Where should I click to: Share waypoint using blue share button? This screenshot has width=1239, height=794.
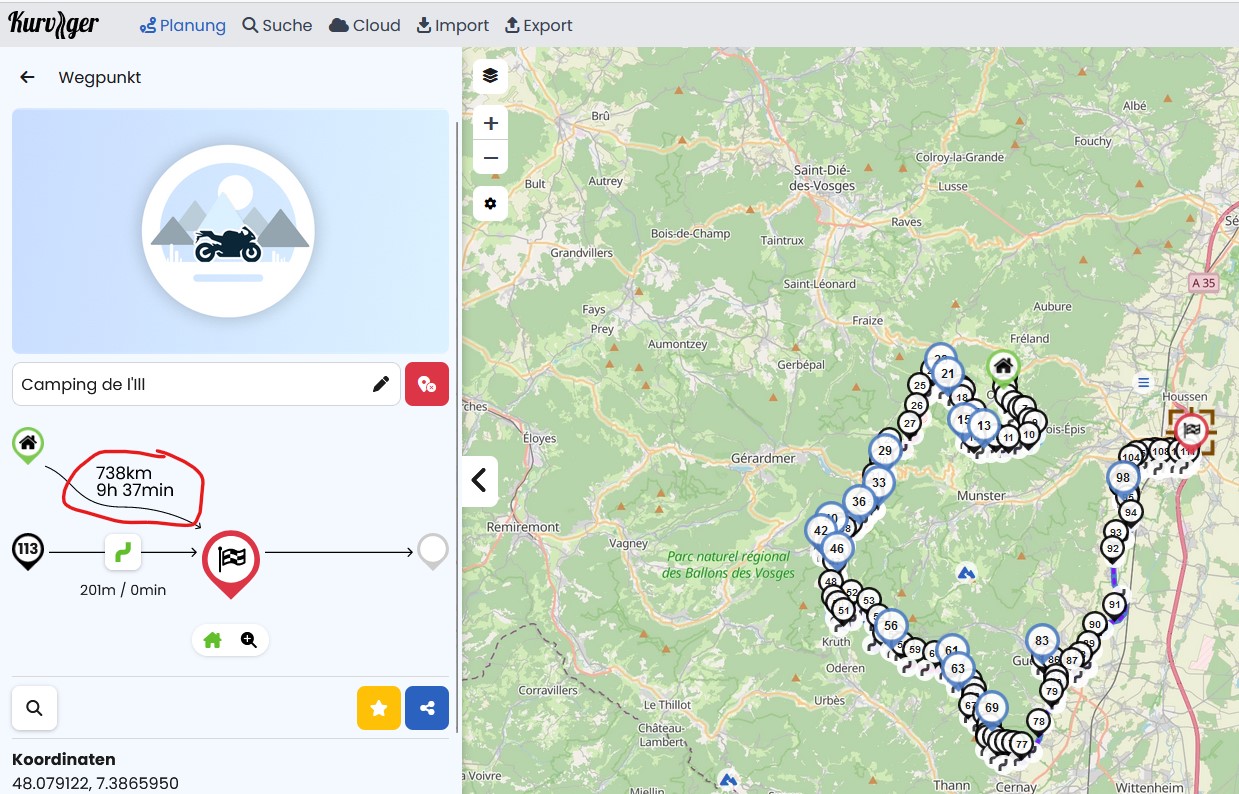(x=427, y=708)
